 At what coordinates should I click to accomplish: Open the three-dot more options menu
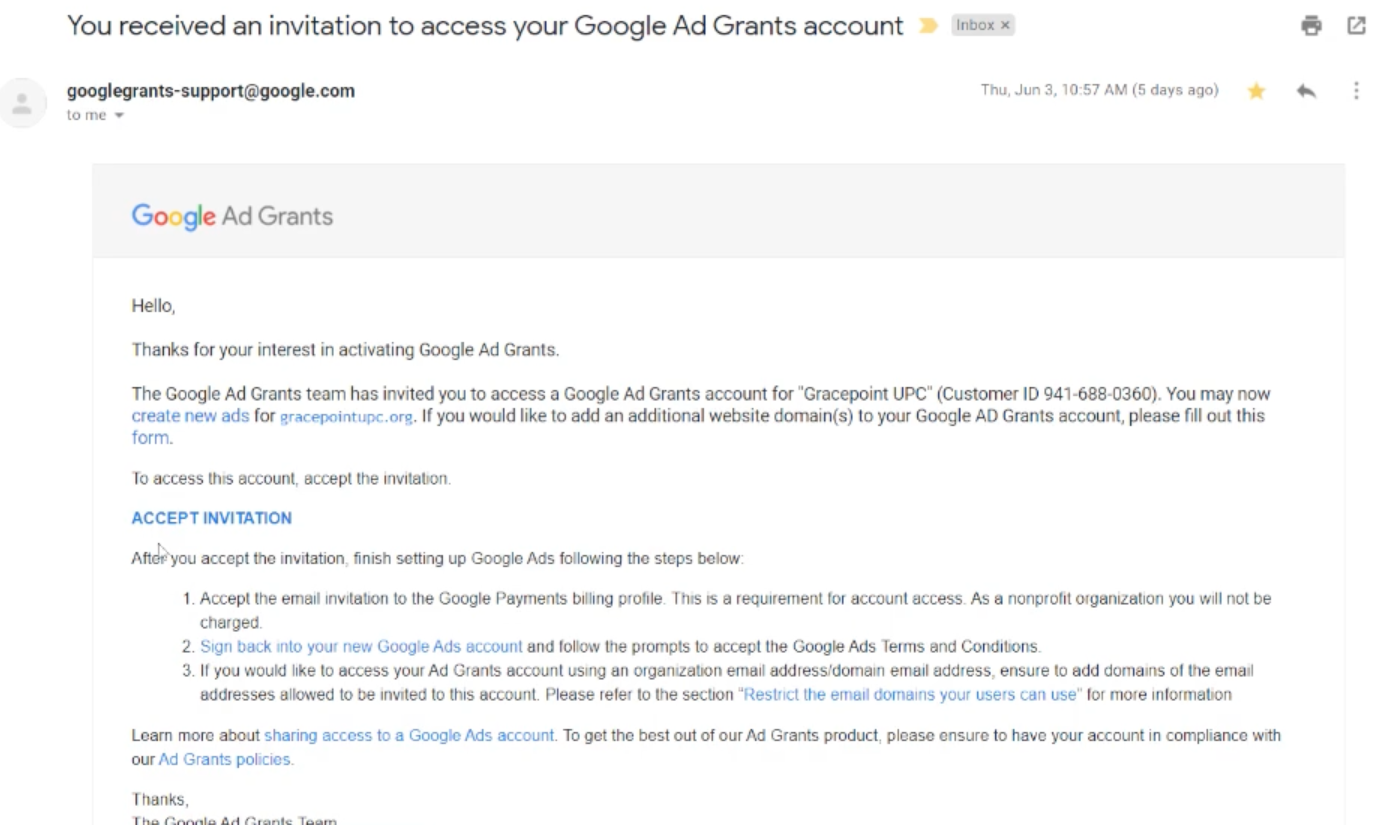tap(1356, 91)
